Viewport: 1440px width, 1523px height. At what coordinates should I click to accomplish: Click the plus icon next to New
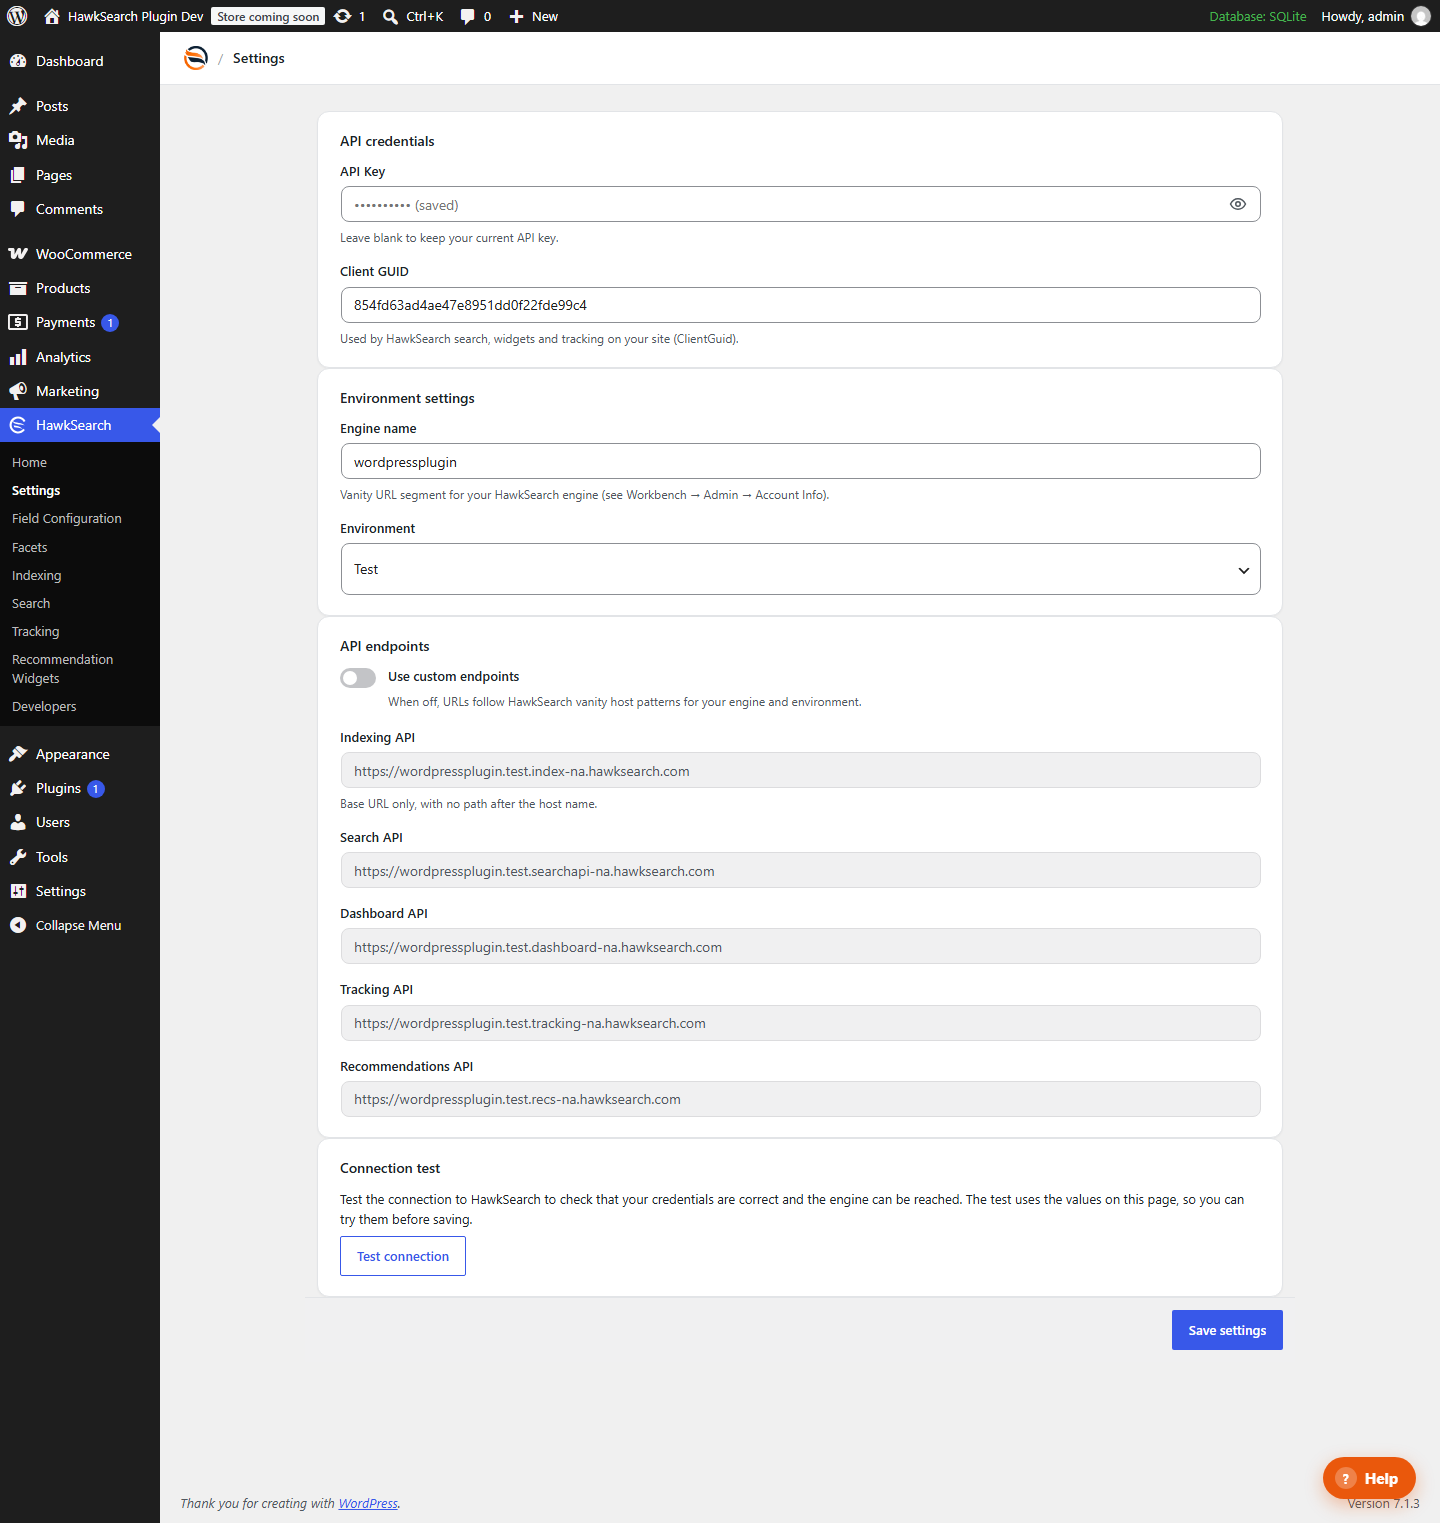(x=516, y=16)
